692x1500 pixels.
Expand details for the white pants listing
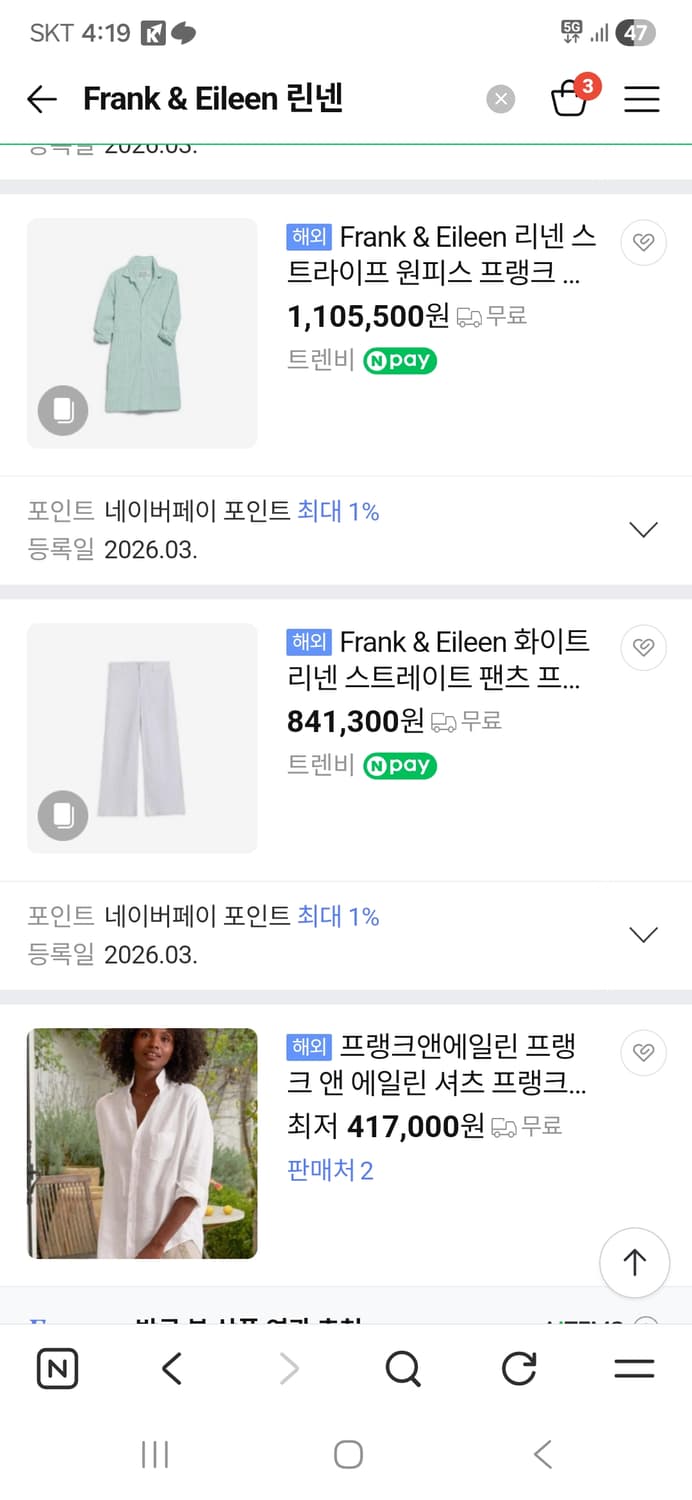point(643,933)
